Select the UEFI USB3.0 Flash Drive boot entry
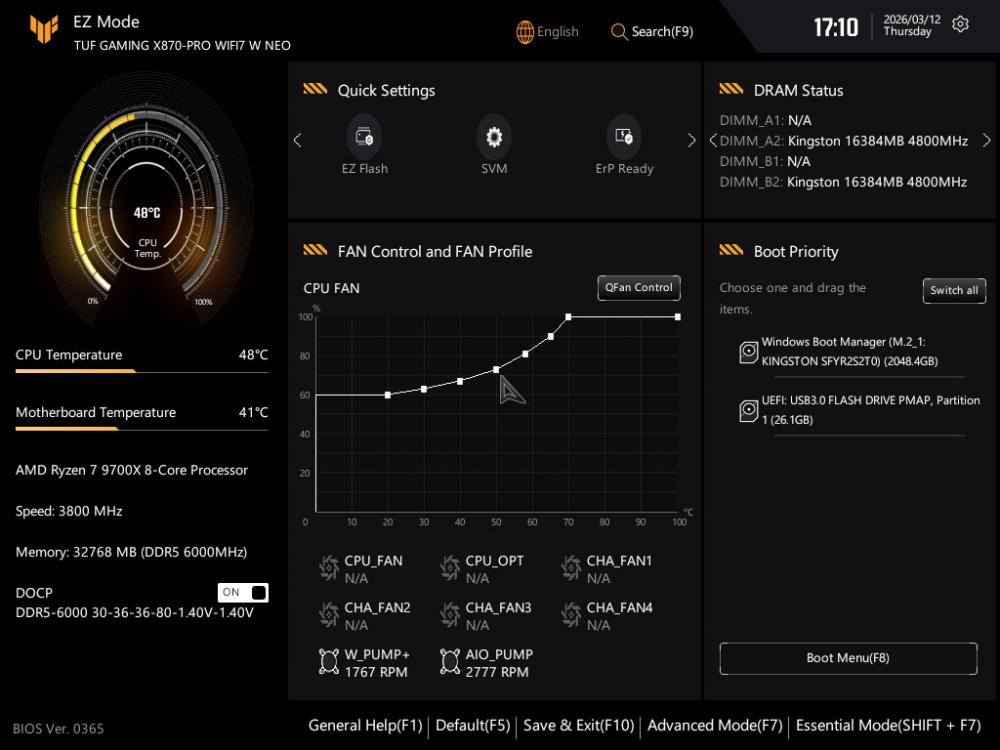Viewport: 1000px width, 750px height. tap(856, 410)
